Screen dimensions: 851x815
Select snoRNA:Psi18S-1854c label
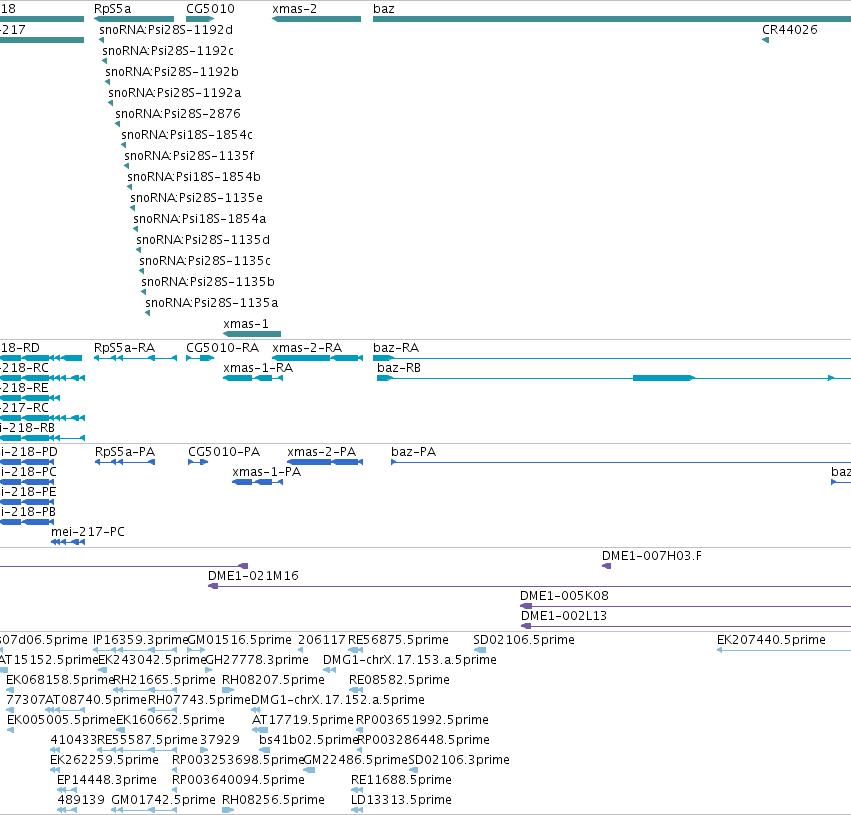(187, 135)
